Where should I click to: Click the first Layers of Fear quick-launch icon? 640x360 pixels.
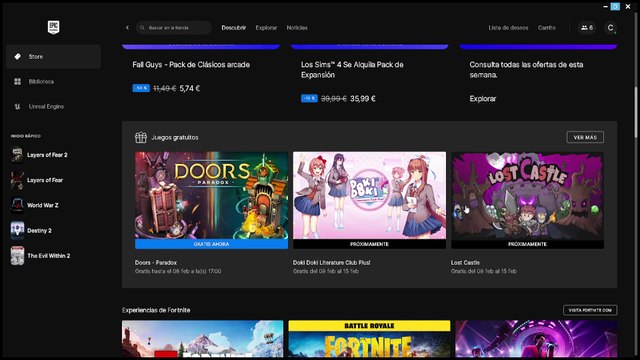coord(17,180)
